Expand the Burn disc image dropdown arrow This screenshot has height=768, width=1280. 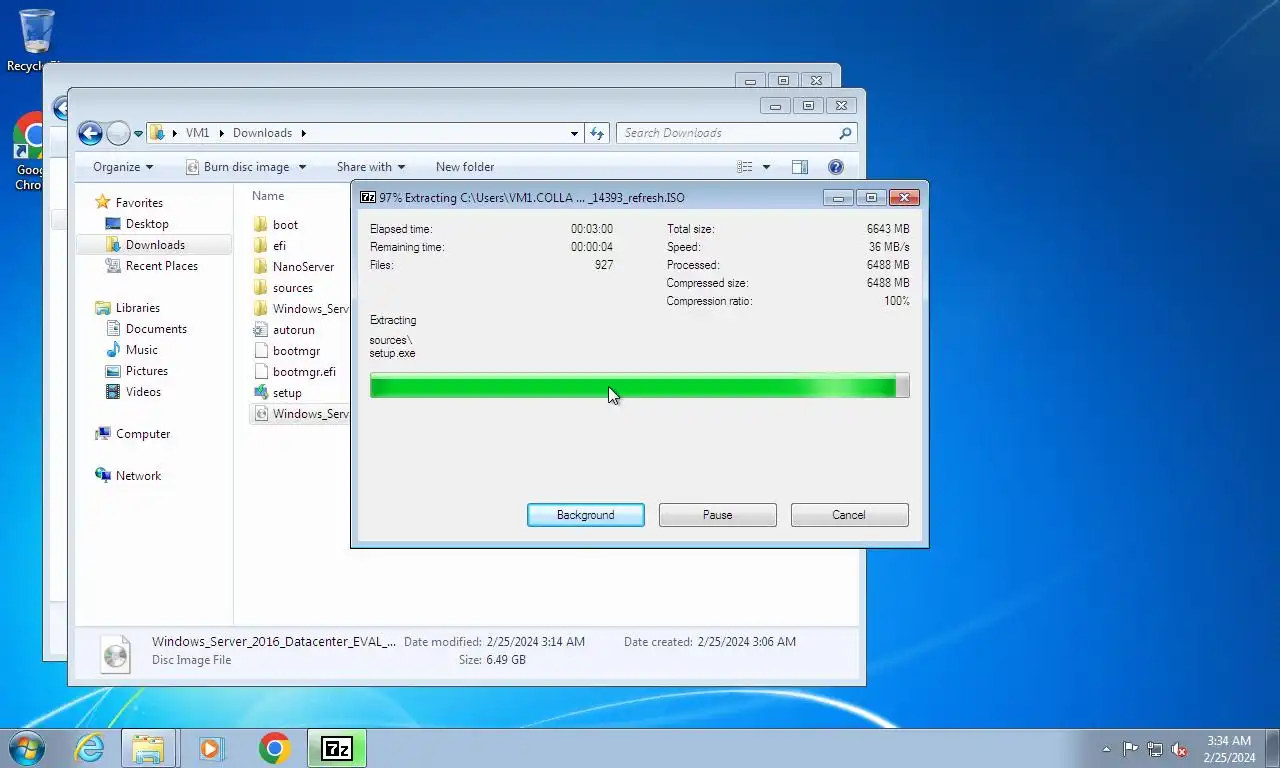click(302, 167)
